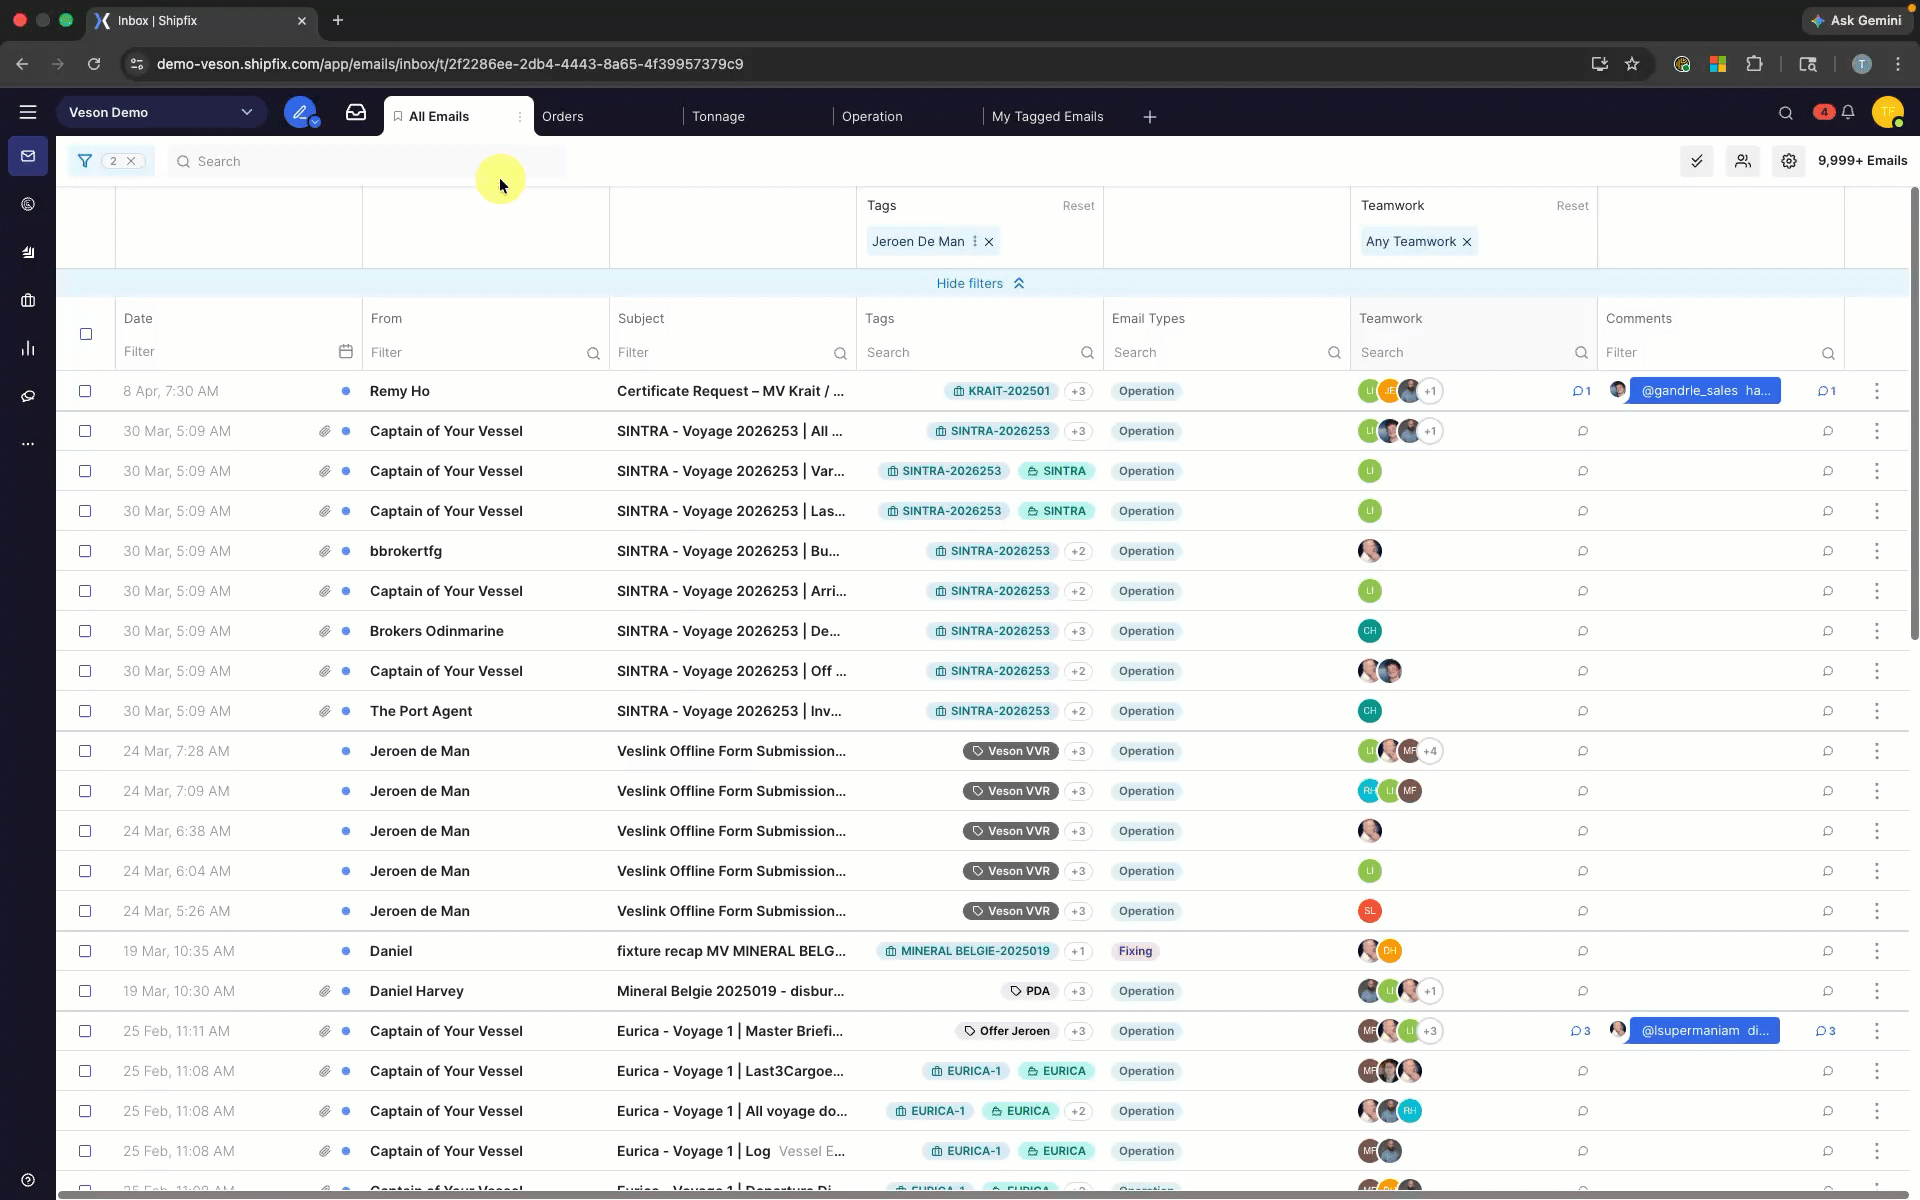Viewport: 1920px width, 1200px height.
Task: Reload the page in Chrome
Action: pos(94,64)
